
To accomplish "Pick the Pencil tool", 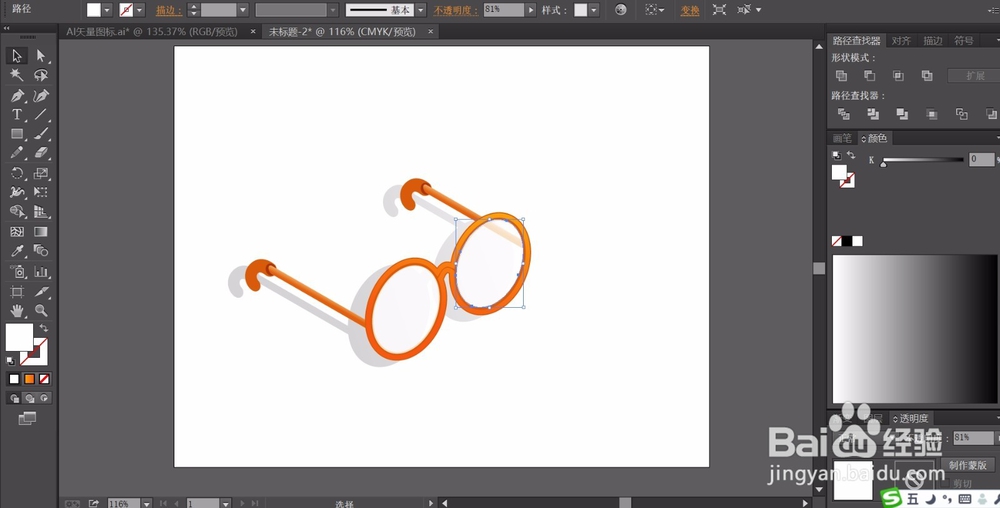I will point(17,153).
